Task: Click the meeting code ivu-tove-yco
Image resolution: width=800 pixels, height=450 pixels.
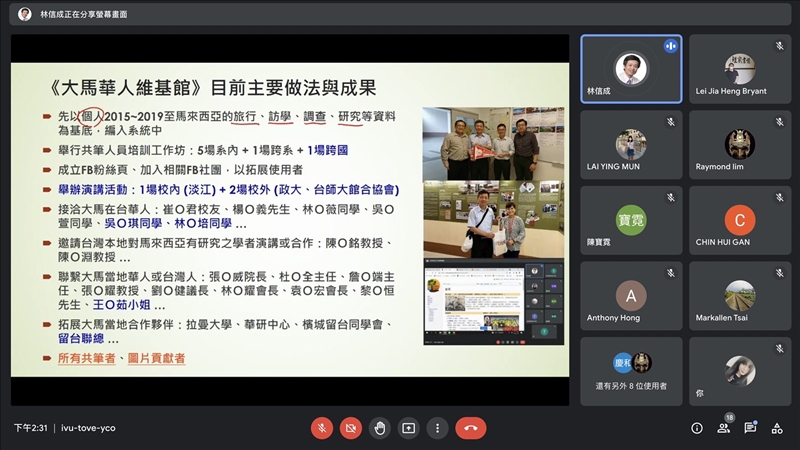Action: (x=88, y=428)
